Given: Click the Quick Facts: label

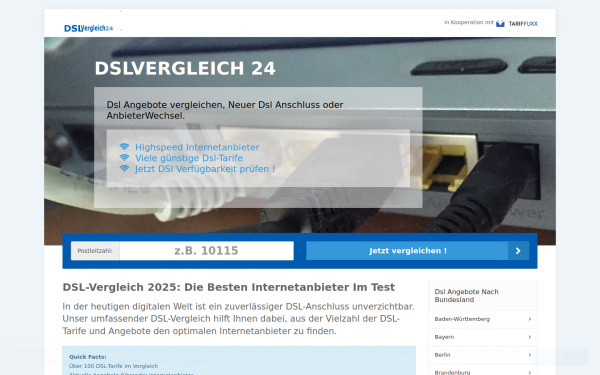Looking at the screenshot, I should coord(88,357).
